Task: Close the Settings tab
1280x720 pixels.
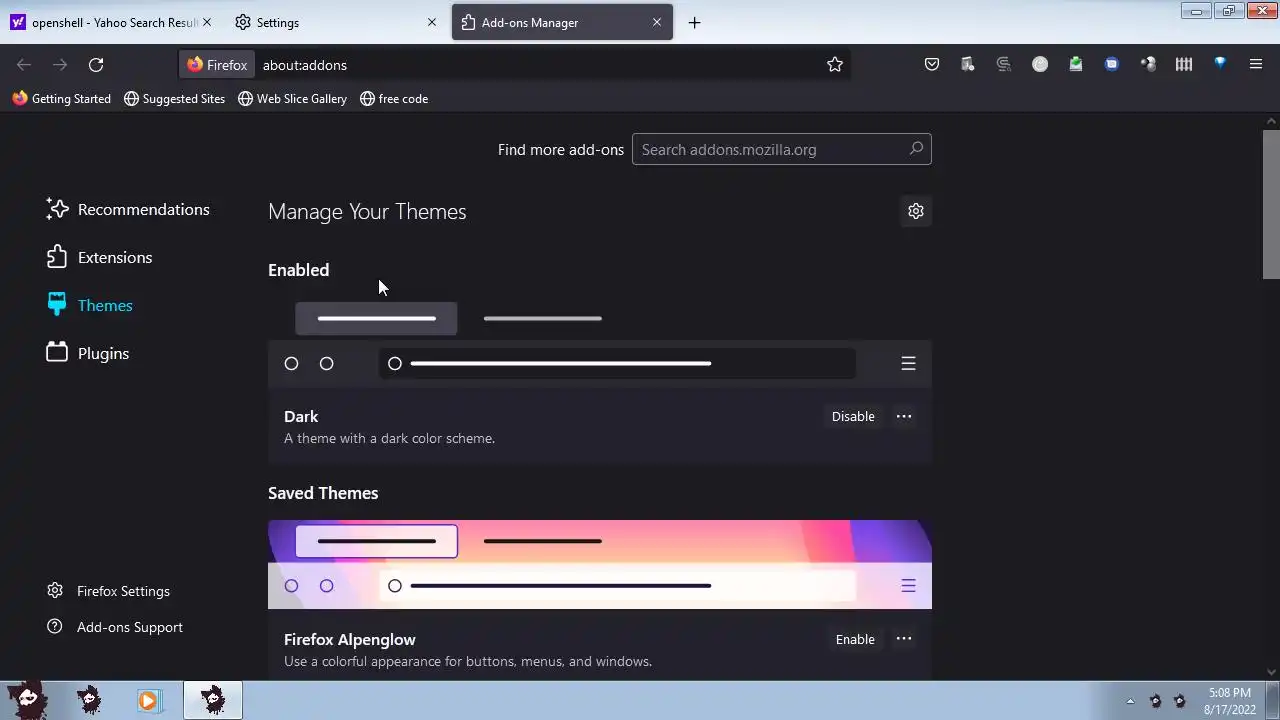Action: 432,22
